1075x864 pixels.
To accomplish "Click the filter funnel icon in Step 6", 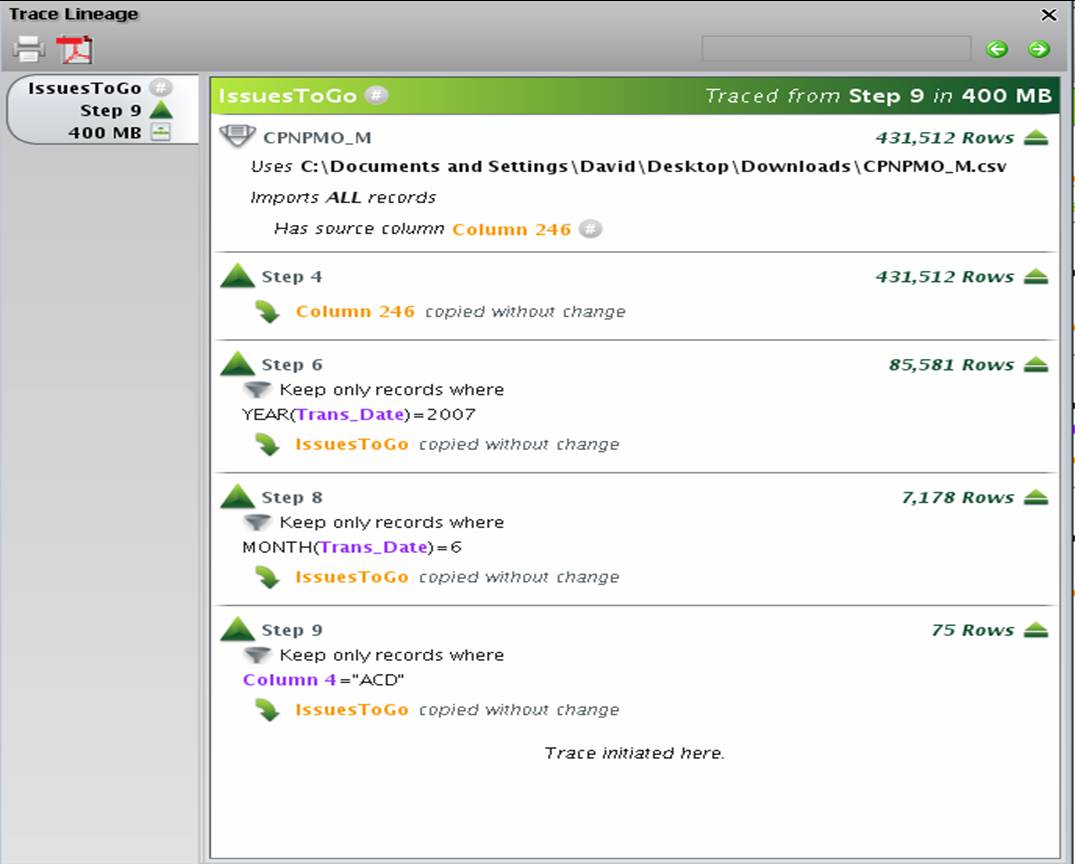I will (x=257, y=389).
